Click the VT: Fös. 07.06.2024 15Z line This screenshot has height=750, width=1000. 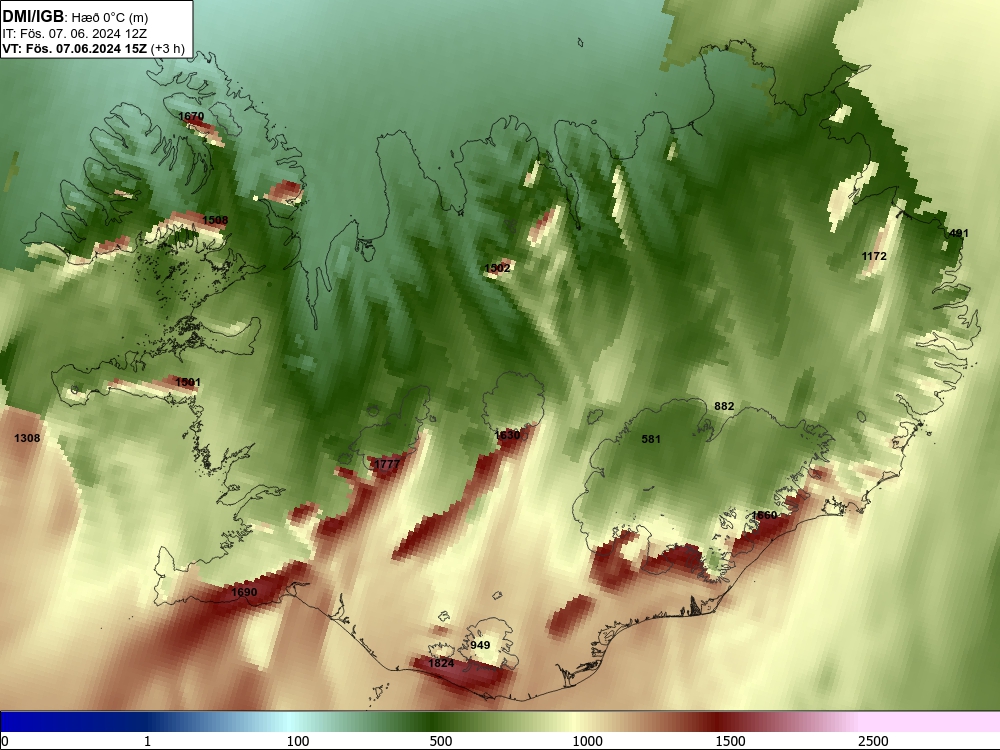94,48
